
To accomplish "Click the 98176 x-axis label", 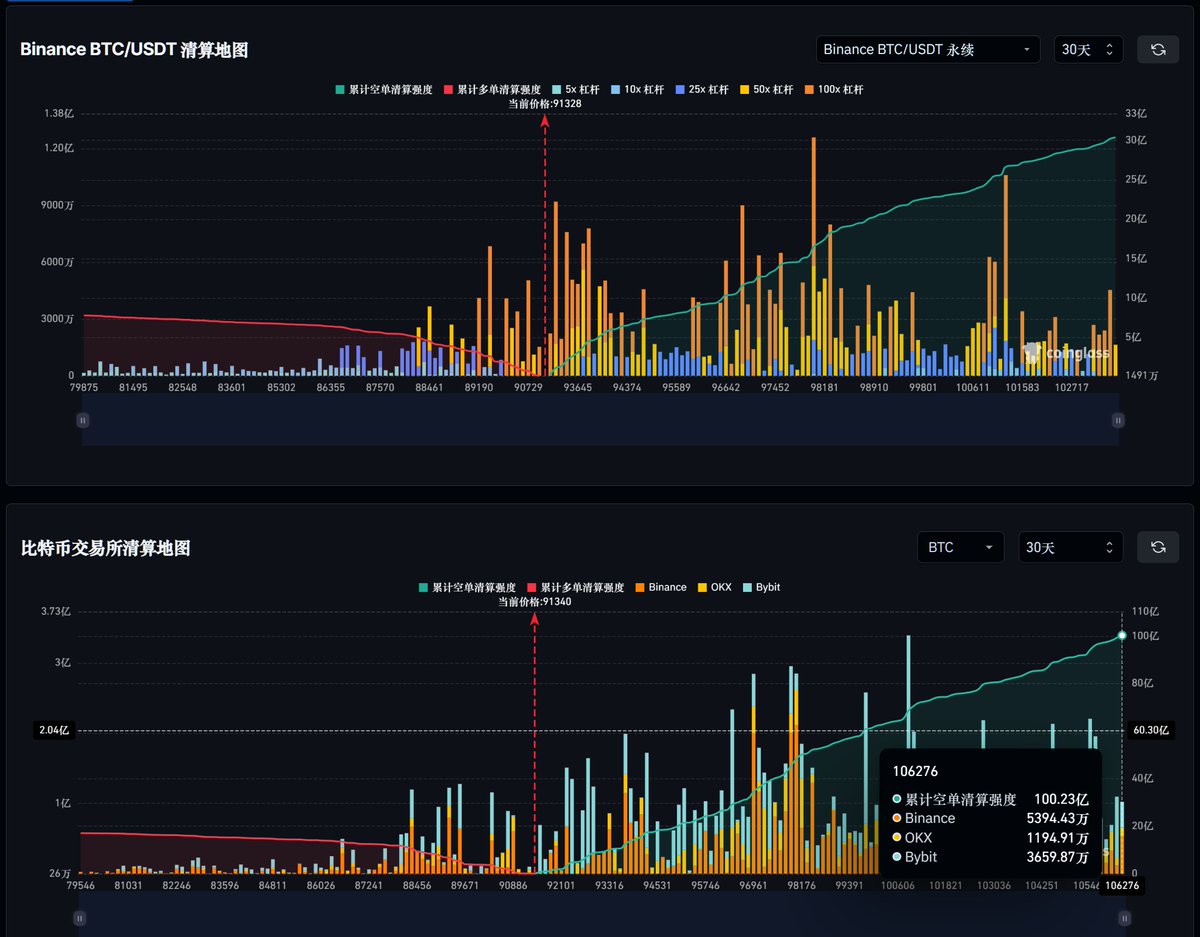I will coord(802,885).
